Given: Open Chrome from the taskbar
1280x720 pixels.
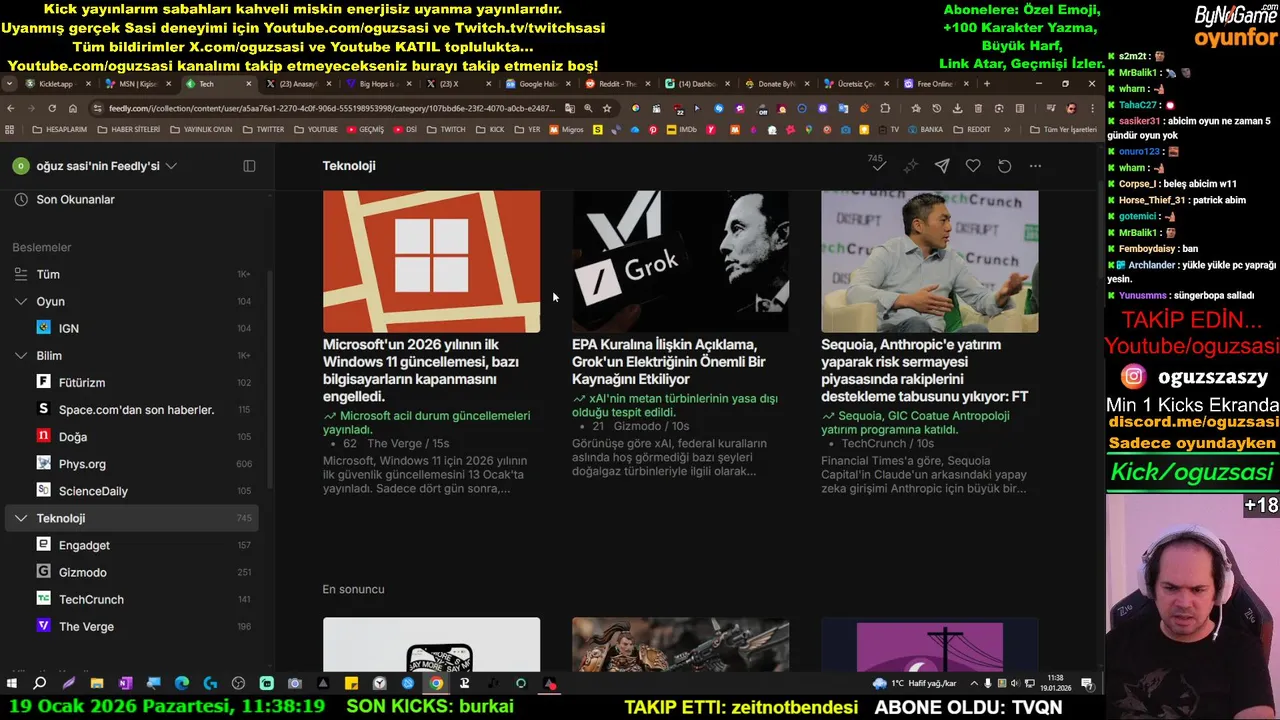Looking at the screenshot, I should click(436, 683).
